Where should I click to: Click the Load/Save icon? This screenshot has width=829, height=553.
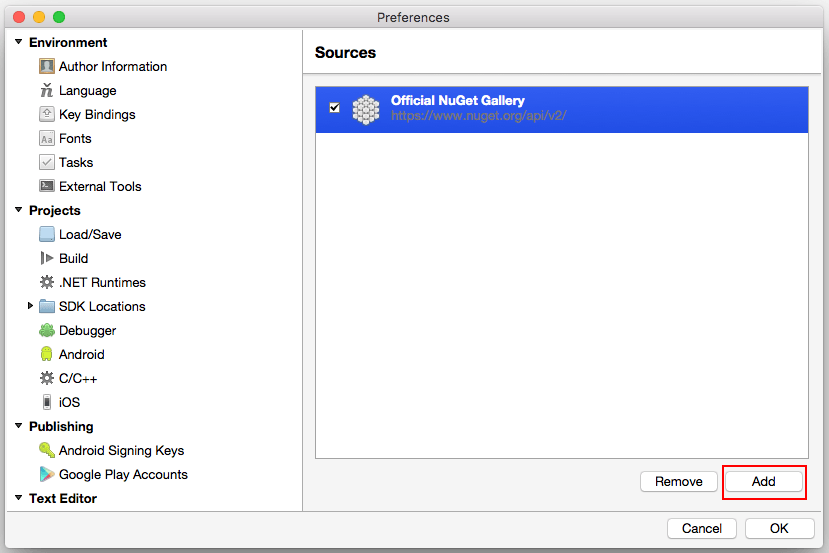(47, 234)
